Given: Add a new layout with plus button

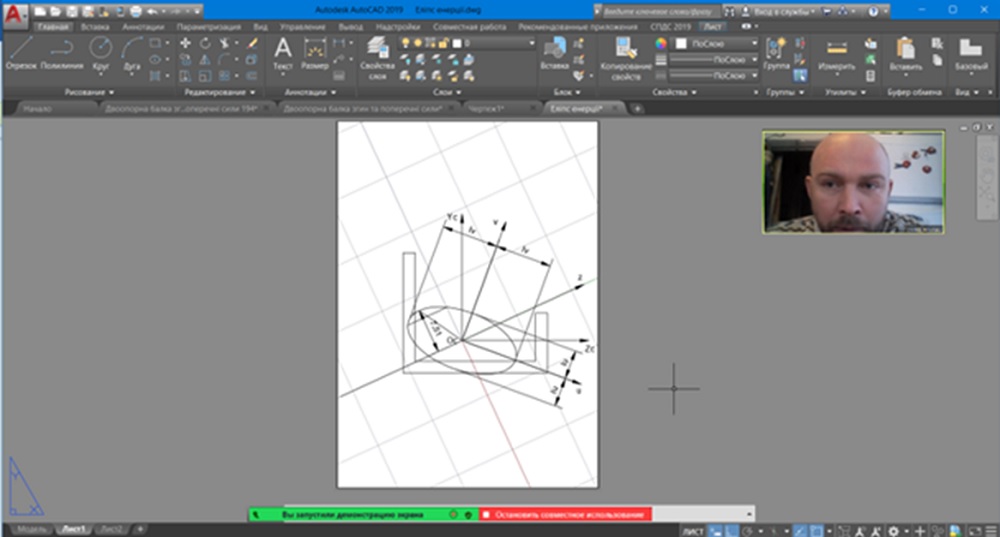Looking at the screenshot, I should [140, 529].
